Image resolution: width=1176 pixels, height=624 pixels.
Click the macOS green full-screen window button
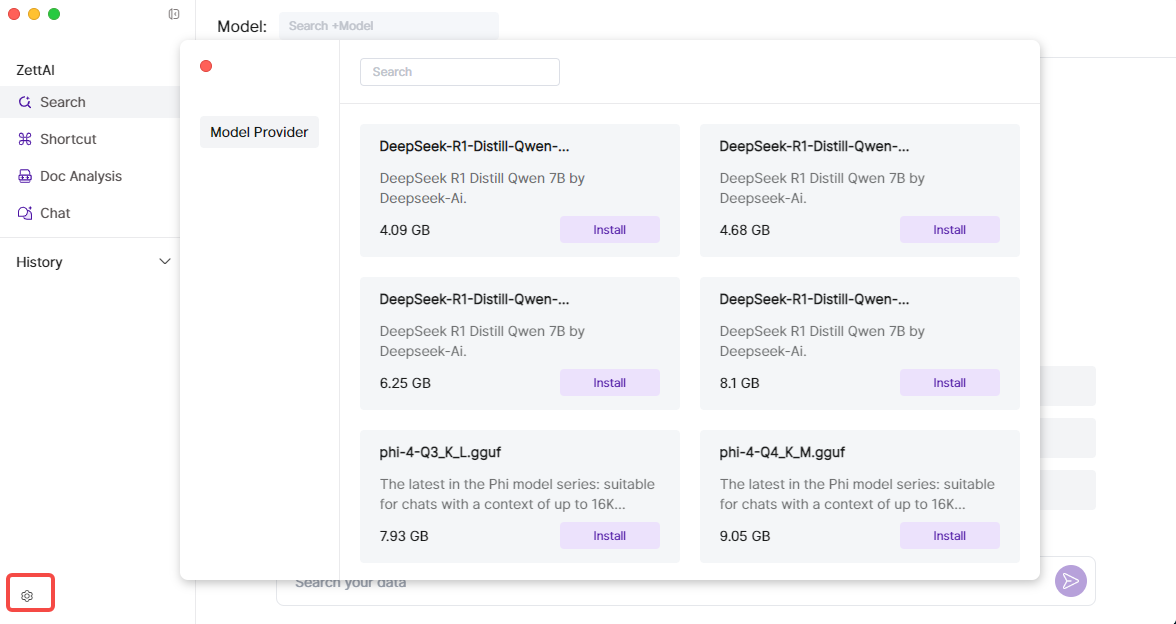(x=54, y=14)
